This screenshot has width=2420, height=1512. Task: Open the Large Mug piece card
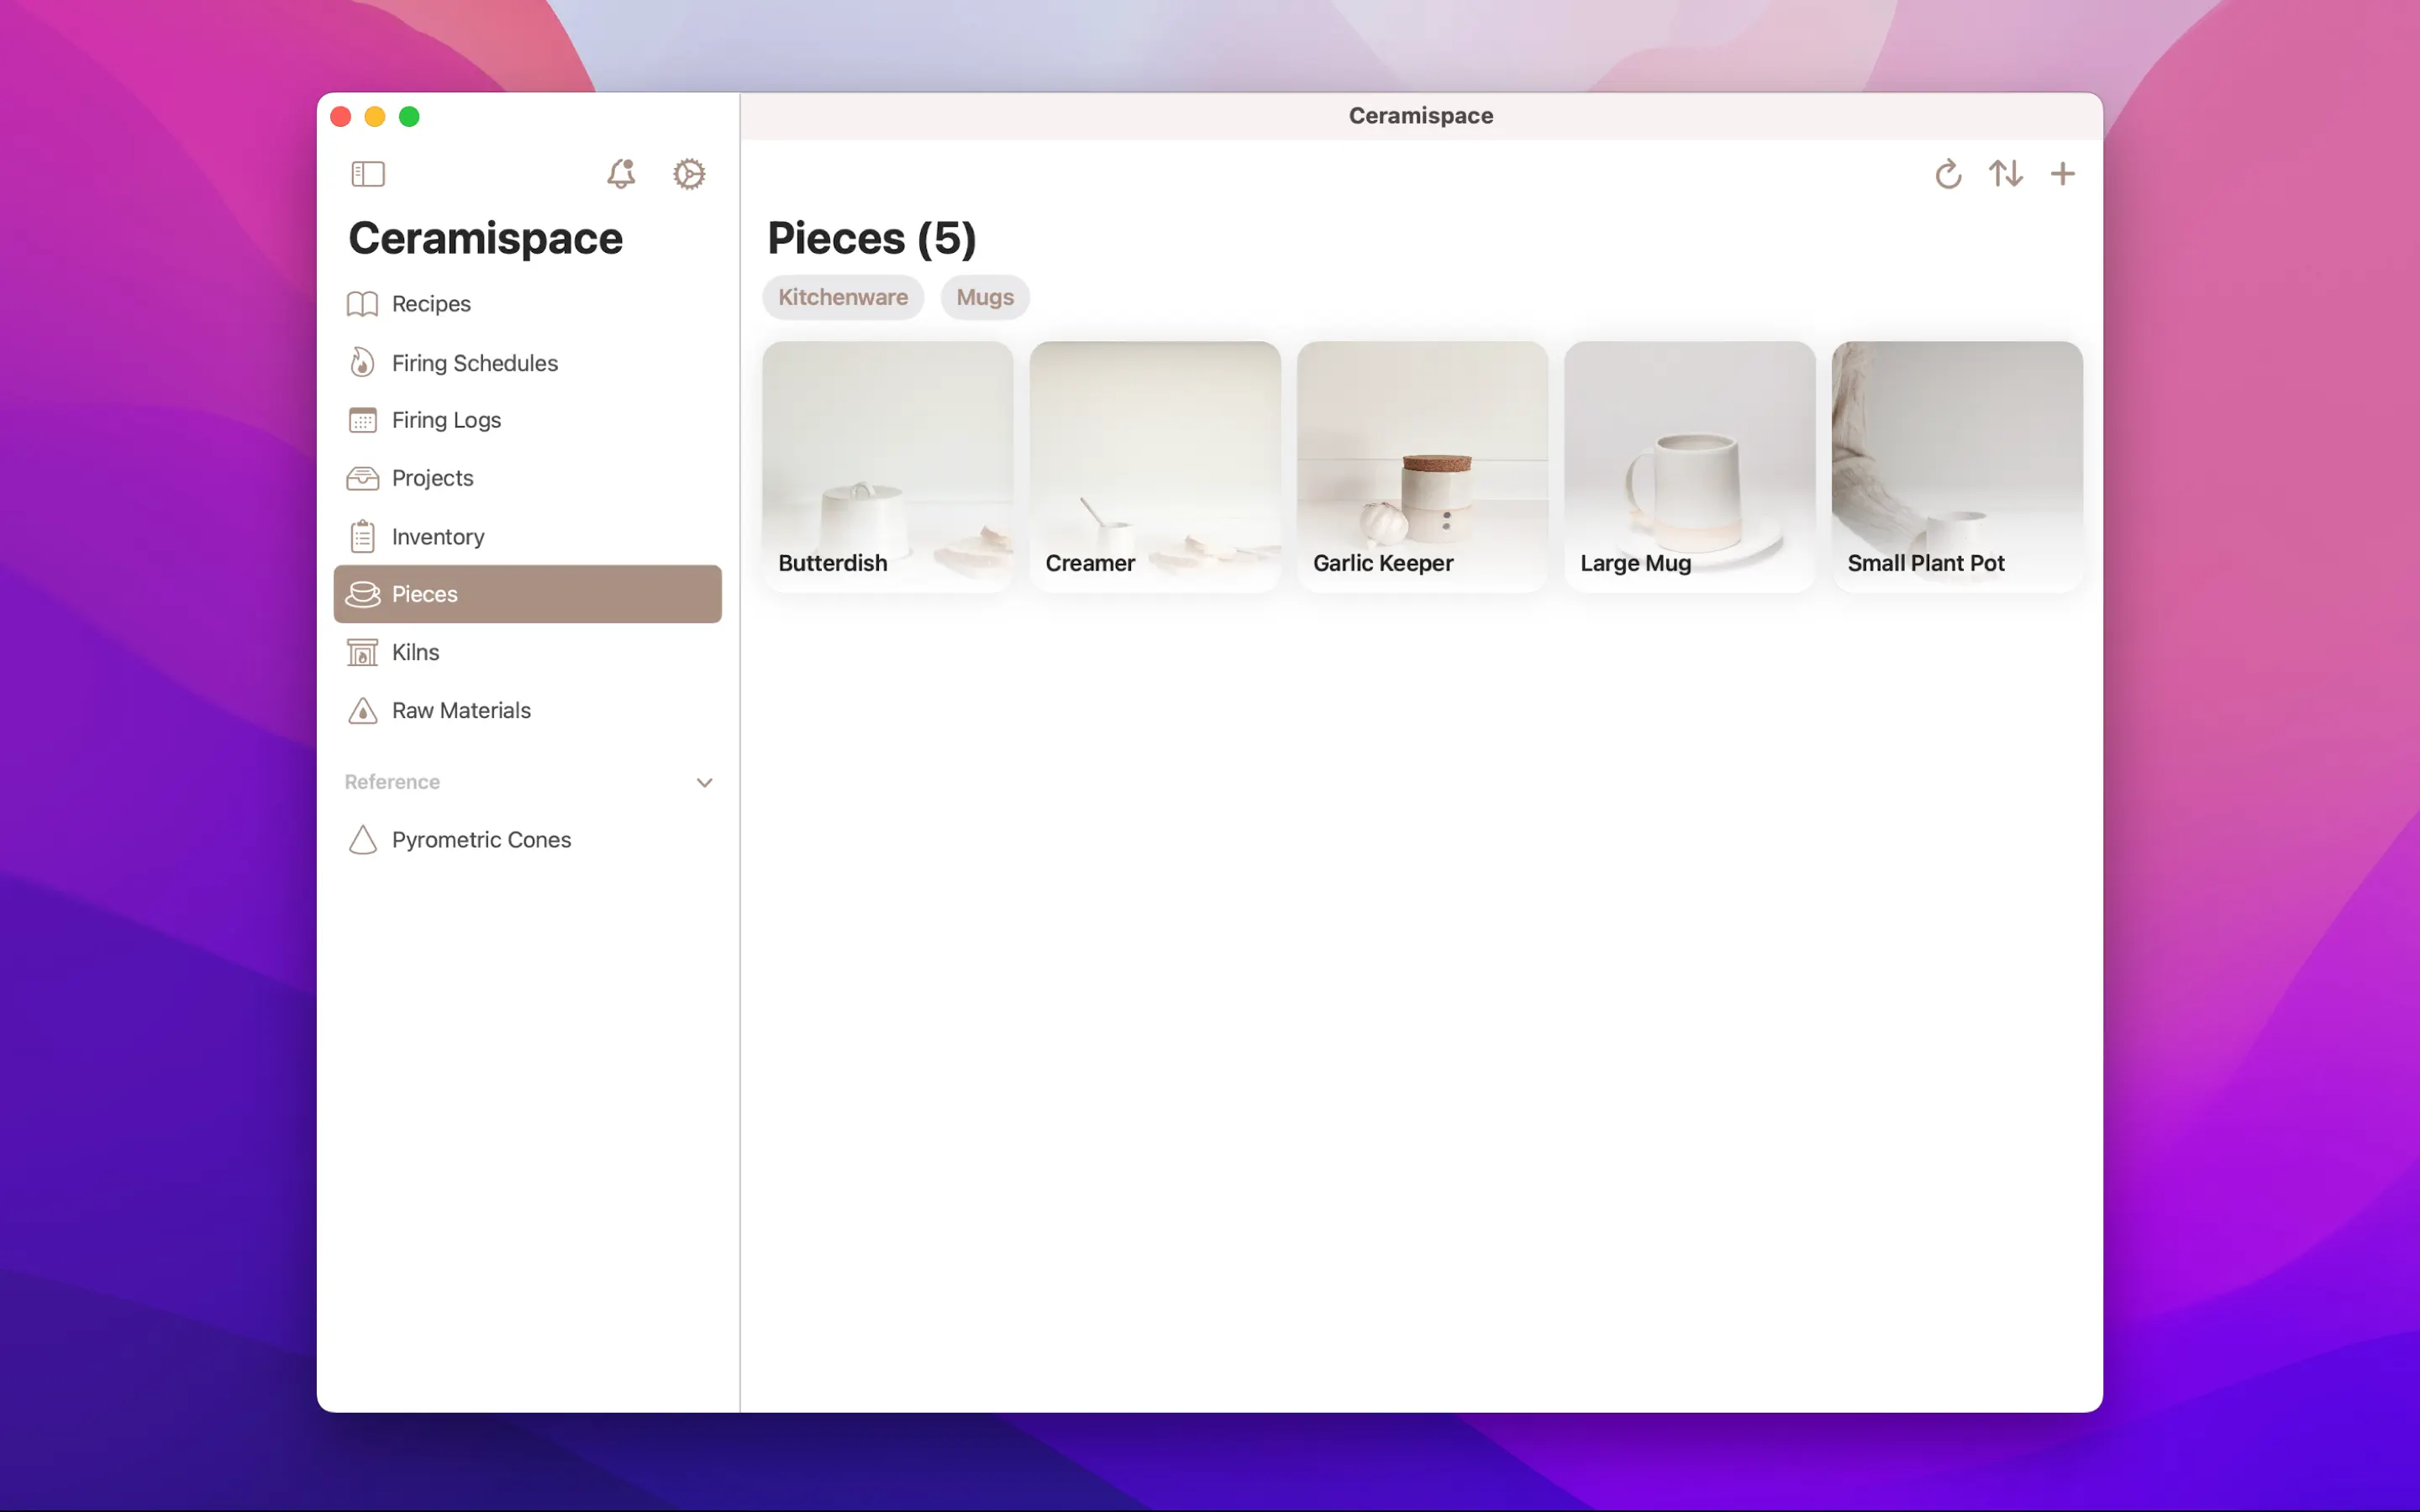coord(1689,466)
